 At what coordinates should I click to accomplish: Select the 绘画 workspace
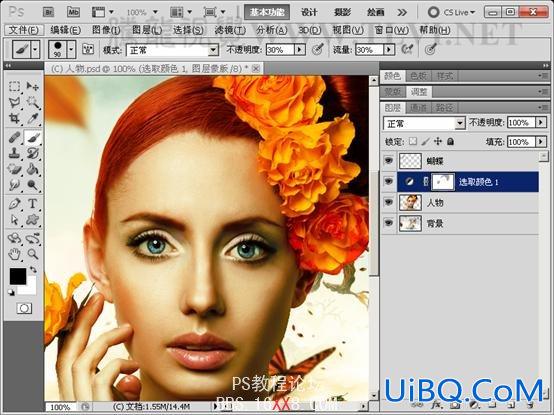click(376, 12)
